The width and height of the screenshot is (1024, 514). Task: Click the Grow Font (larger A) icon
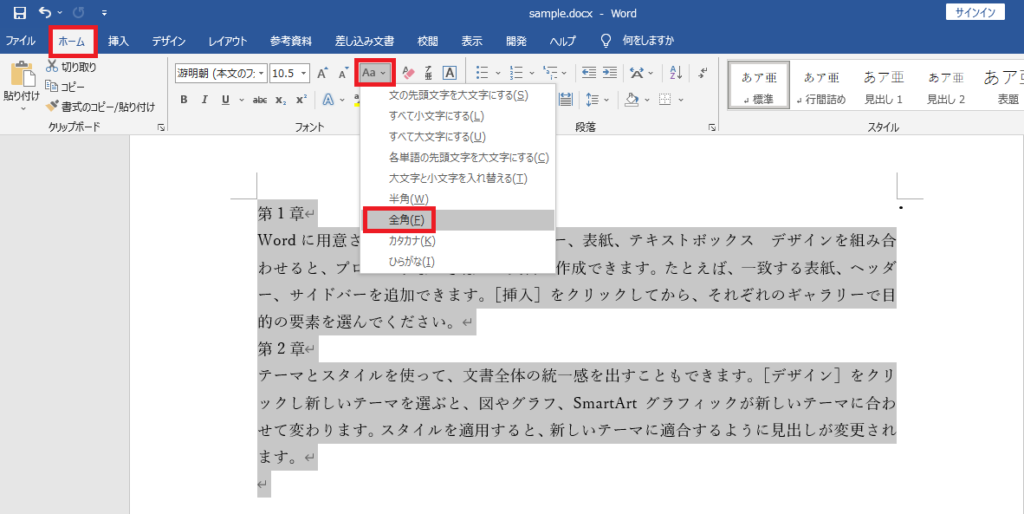point(322,73)
